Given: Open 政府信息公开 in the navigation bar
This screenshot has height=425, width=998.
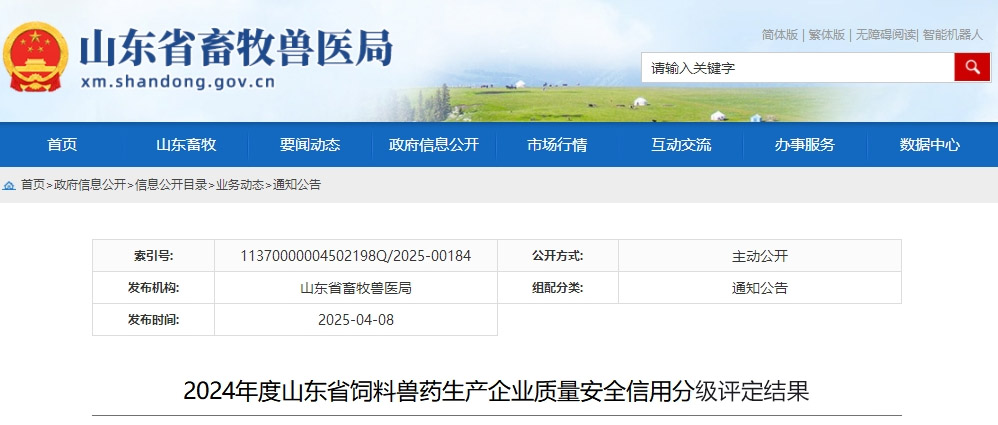Looking at the screenshot, I should coord(434,145).
